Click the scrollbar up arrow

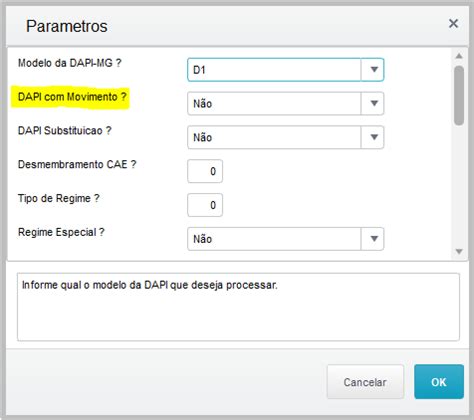point(459,56)
